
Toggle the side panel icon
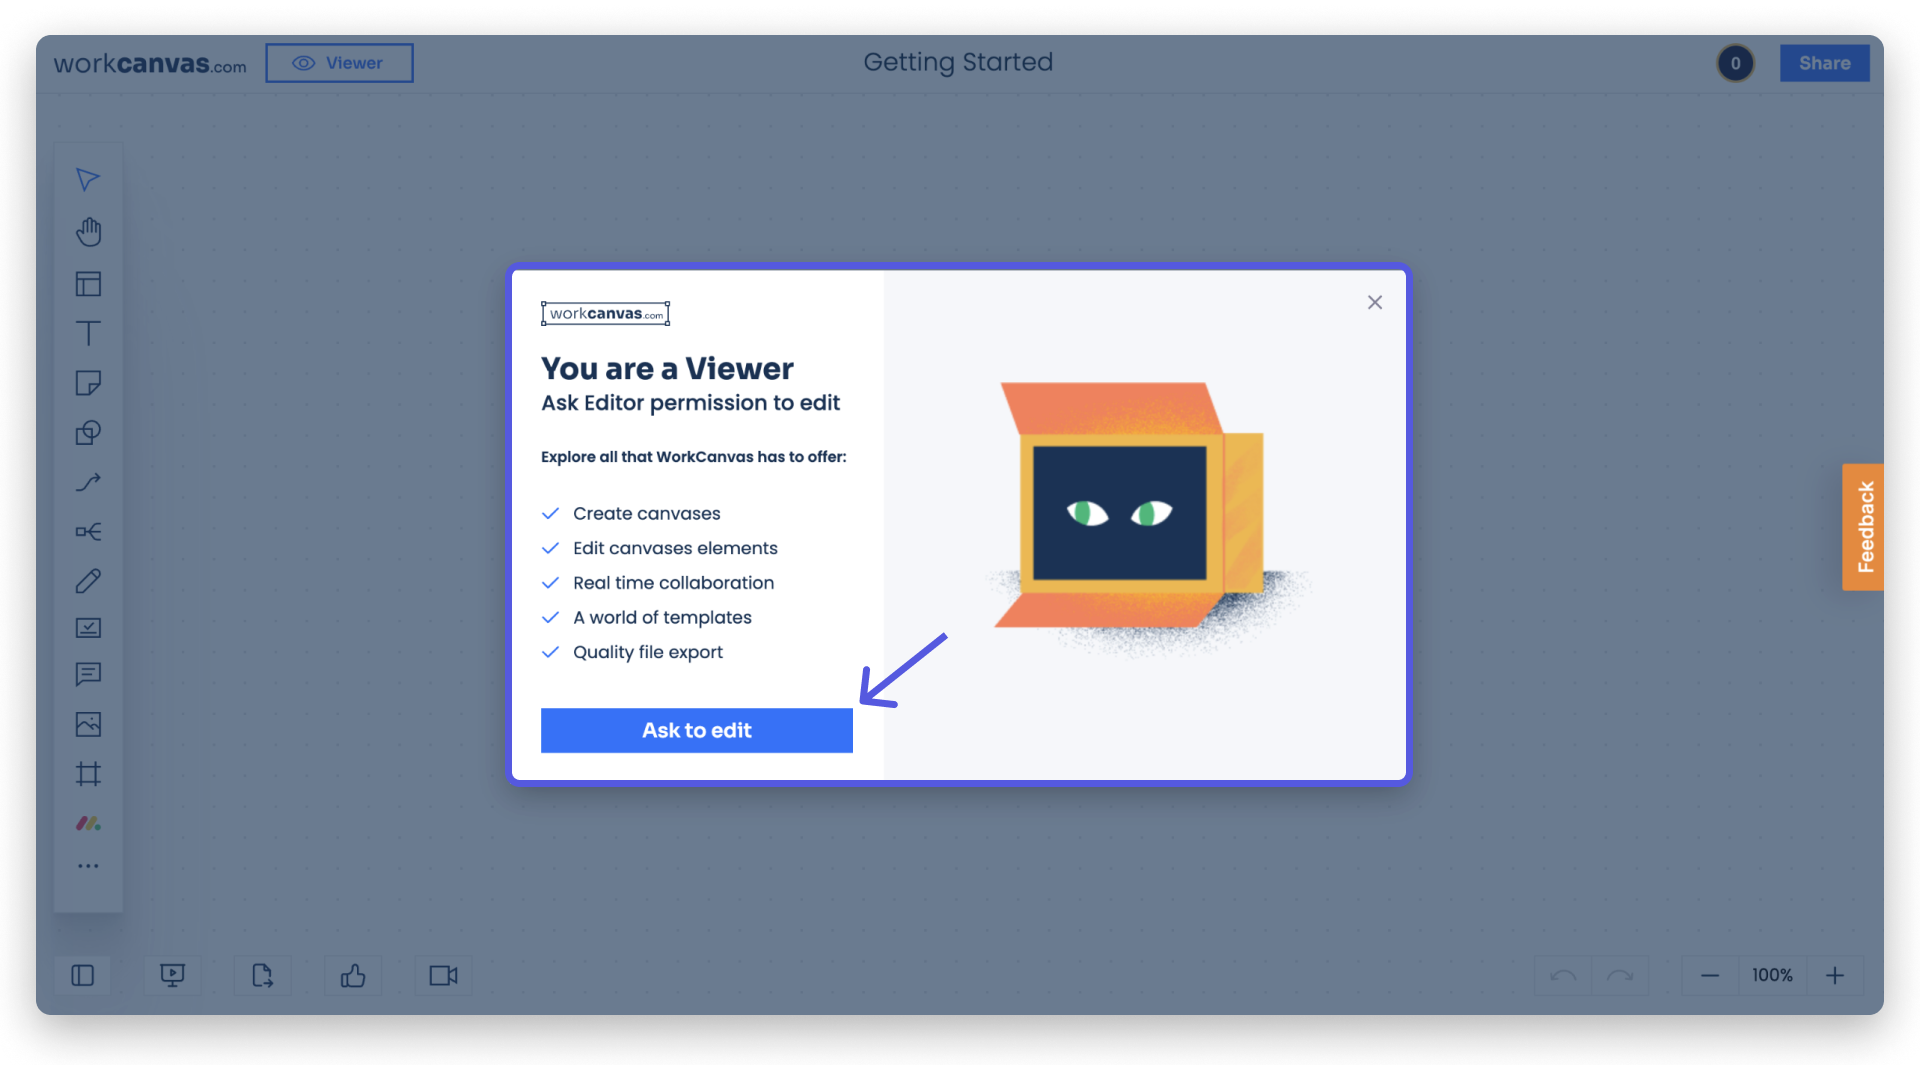coord(83,976)
